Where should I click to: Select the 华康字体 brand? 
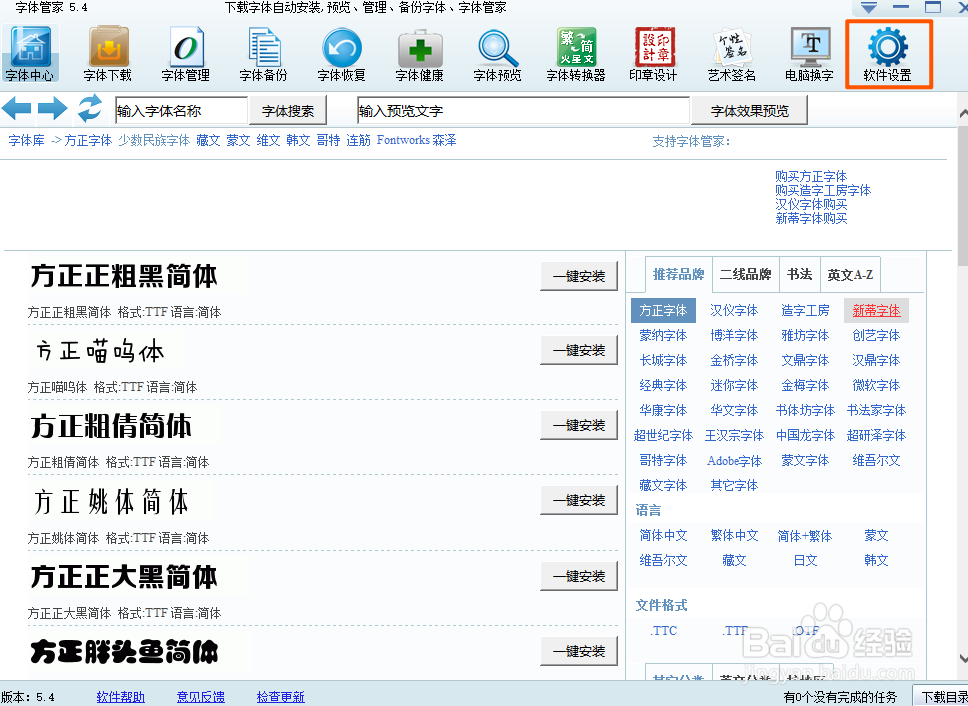[663, 410]
